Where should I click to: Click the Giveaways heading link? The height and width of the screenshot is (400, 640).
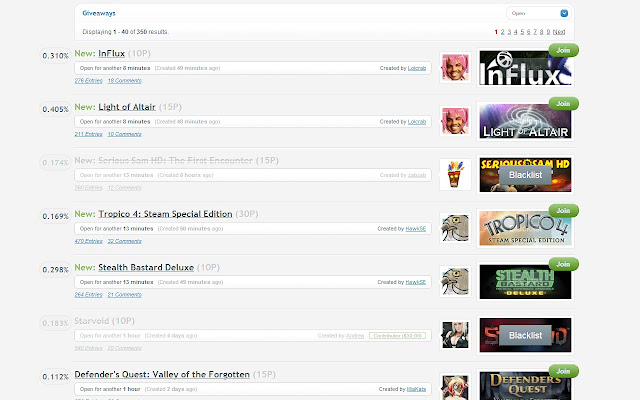click(x=99, y=13)
